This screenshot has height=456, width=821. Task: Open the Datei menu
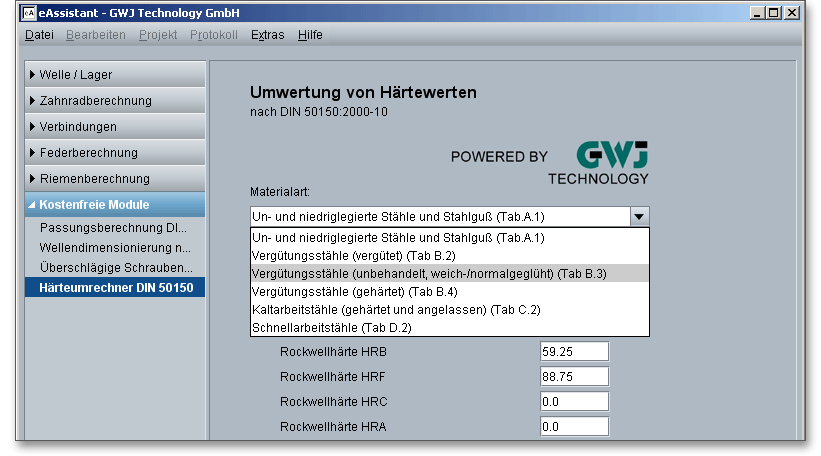tap(39, 35)
